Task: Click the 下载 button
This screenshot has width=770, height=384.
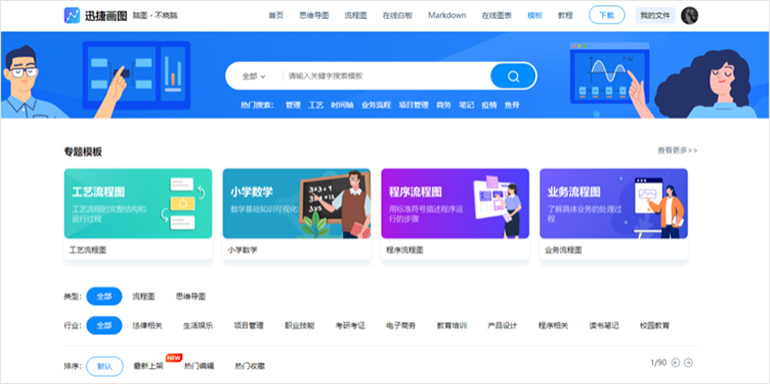Action: [607, 15]
